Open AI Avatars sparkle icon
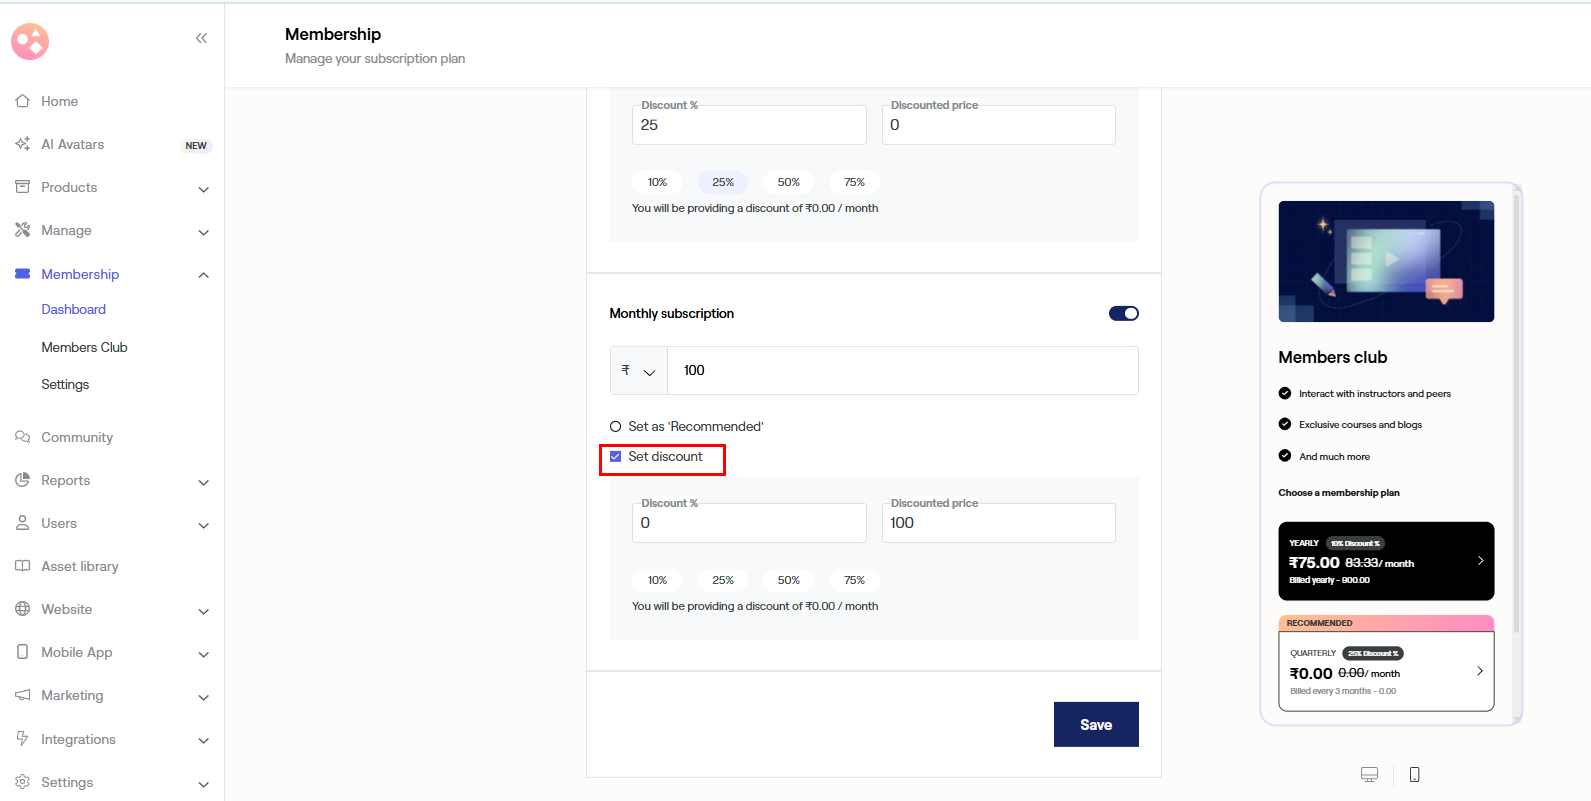Screen dimensions: 1591x801 23,144
